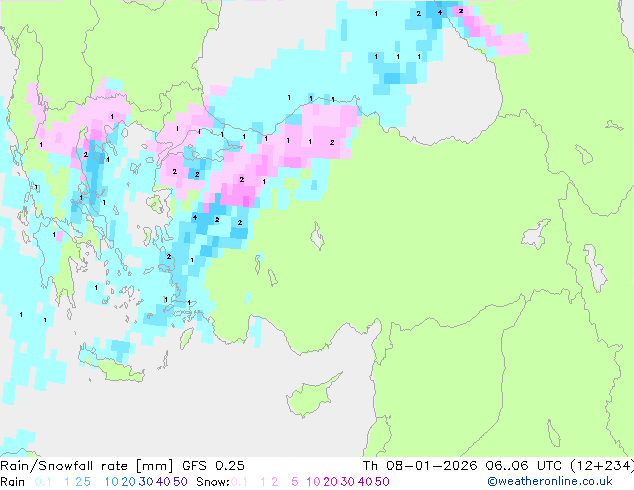Click the "Rain/Snowfall rate [mm]" title text
The height and width of the screenshot is (490, 634).
pos(87,466)
